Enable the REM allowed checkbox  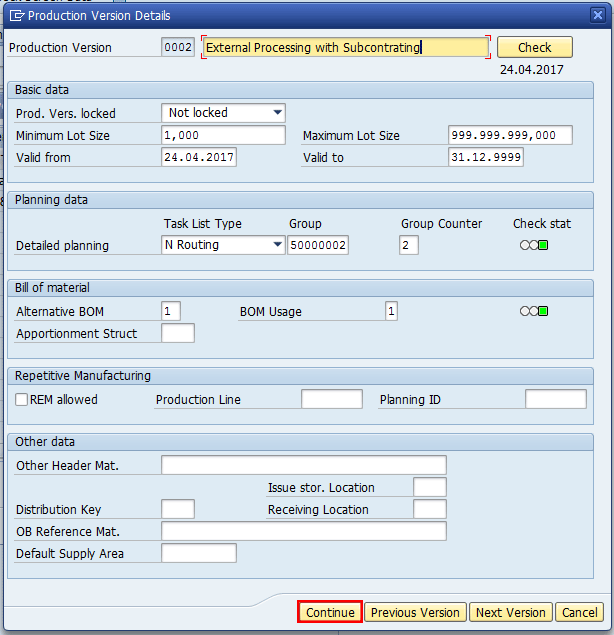click(x=22, y=400)
